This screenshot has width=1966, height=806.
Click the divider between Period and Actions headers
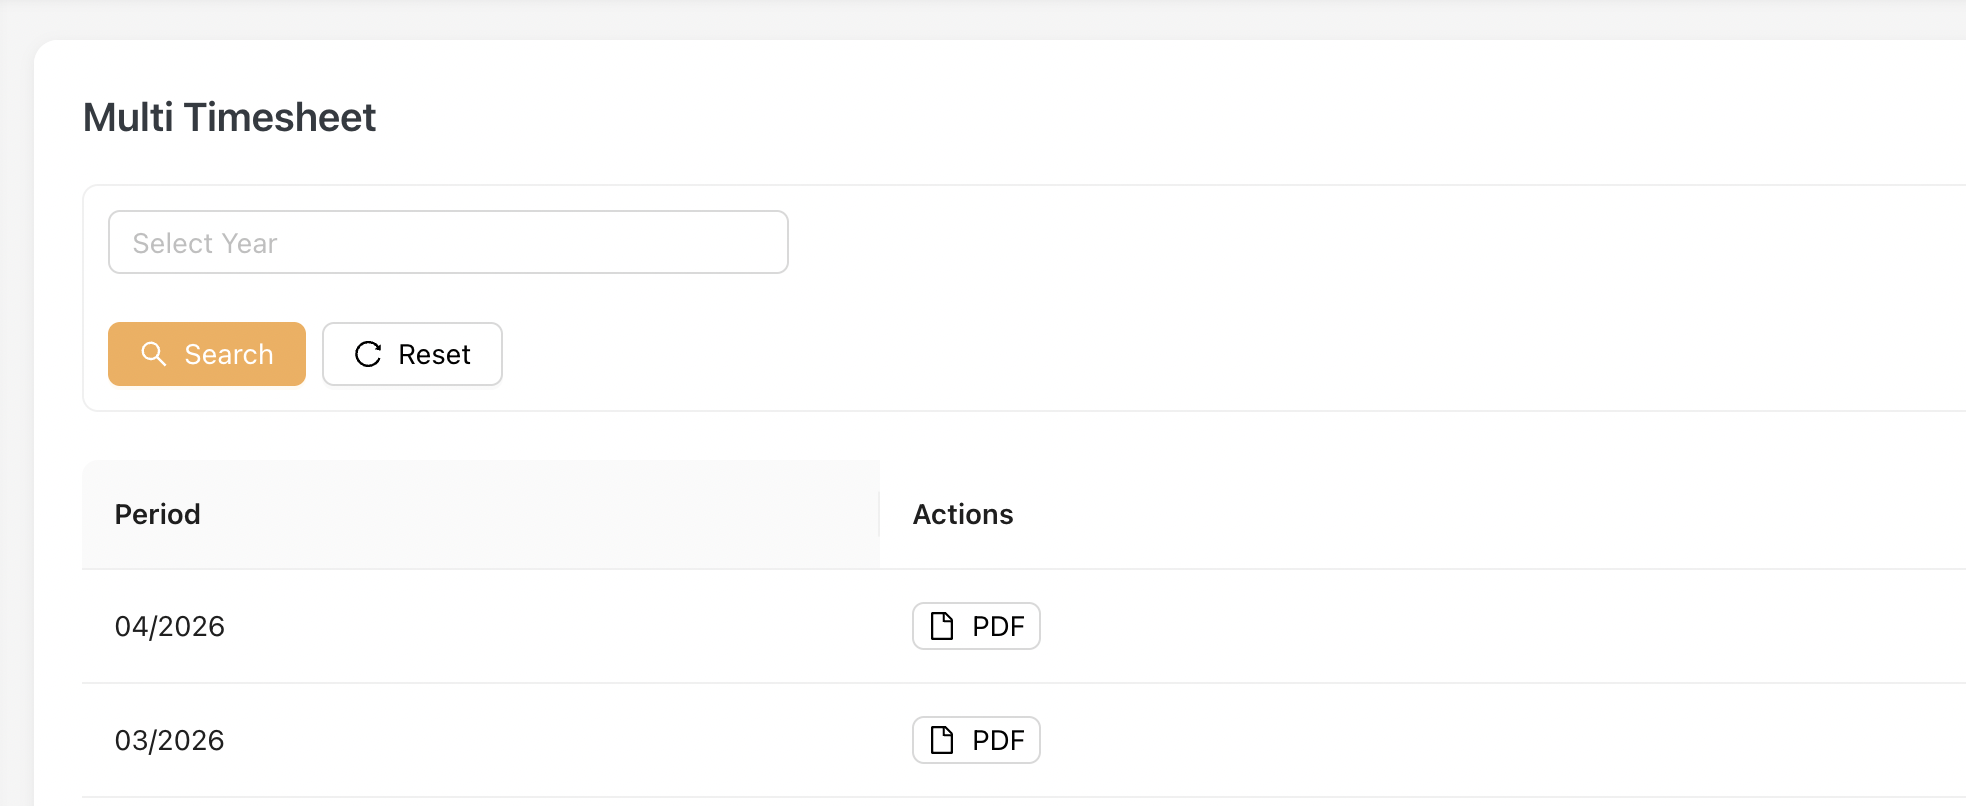click(879, 514)
